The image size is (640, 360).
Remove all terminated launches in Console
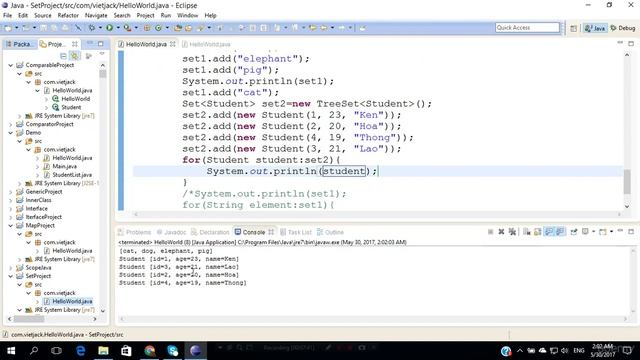[512, 232]
